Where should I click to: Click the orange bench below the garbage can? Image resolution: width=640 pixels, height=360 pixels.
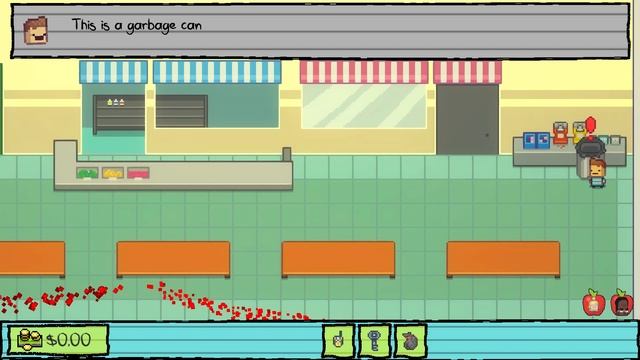[x=503, y=259]
